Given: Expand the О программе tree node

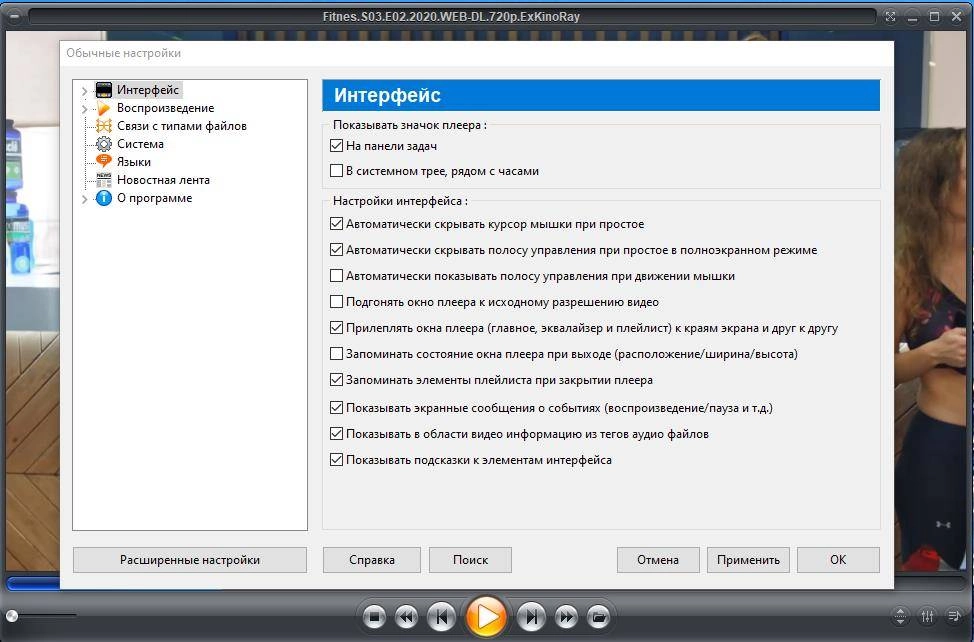Looking at the screenshot, I should pos(84,199).
